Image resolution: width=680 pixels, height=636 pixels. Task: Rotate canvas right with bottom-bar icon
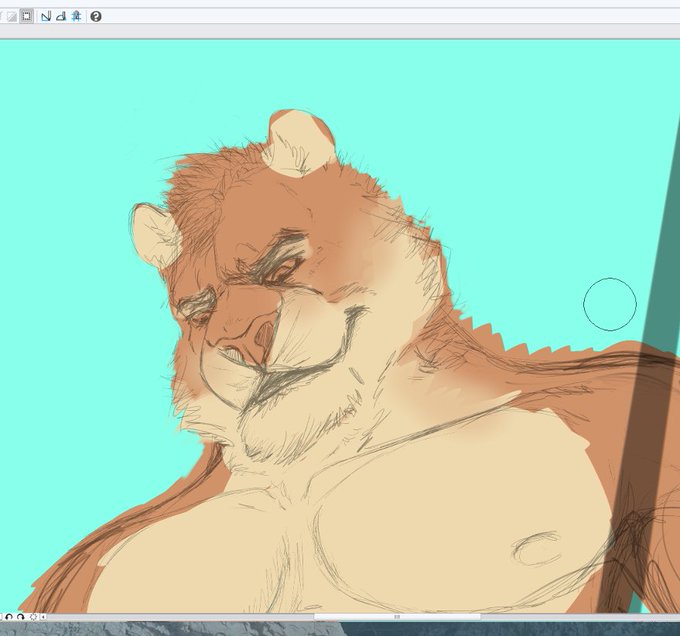[20, 616]
